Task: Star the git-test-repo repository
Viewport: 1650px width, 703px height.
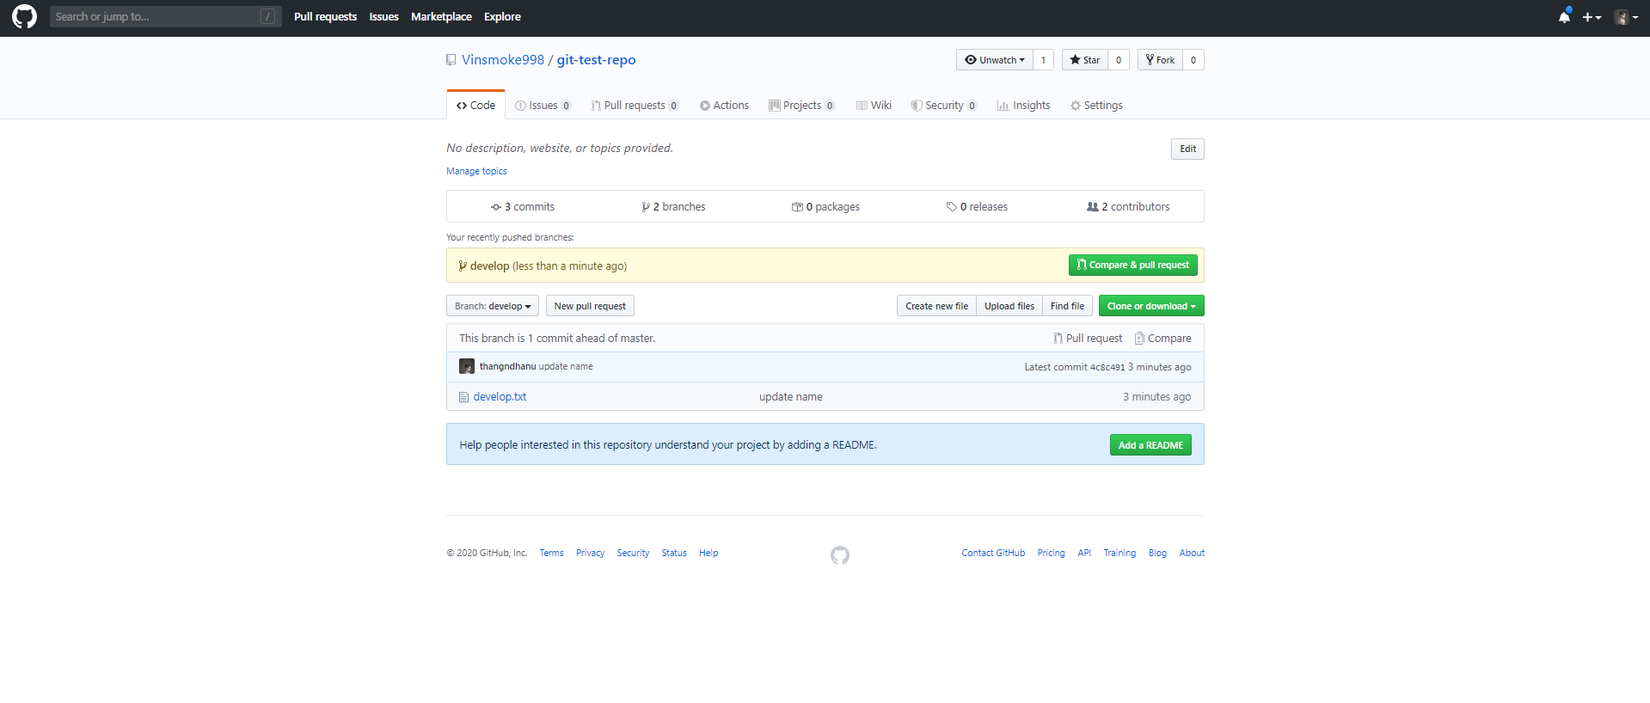Action: (x=1084, y=60)
